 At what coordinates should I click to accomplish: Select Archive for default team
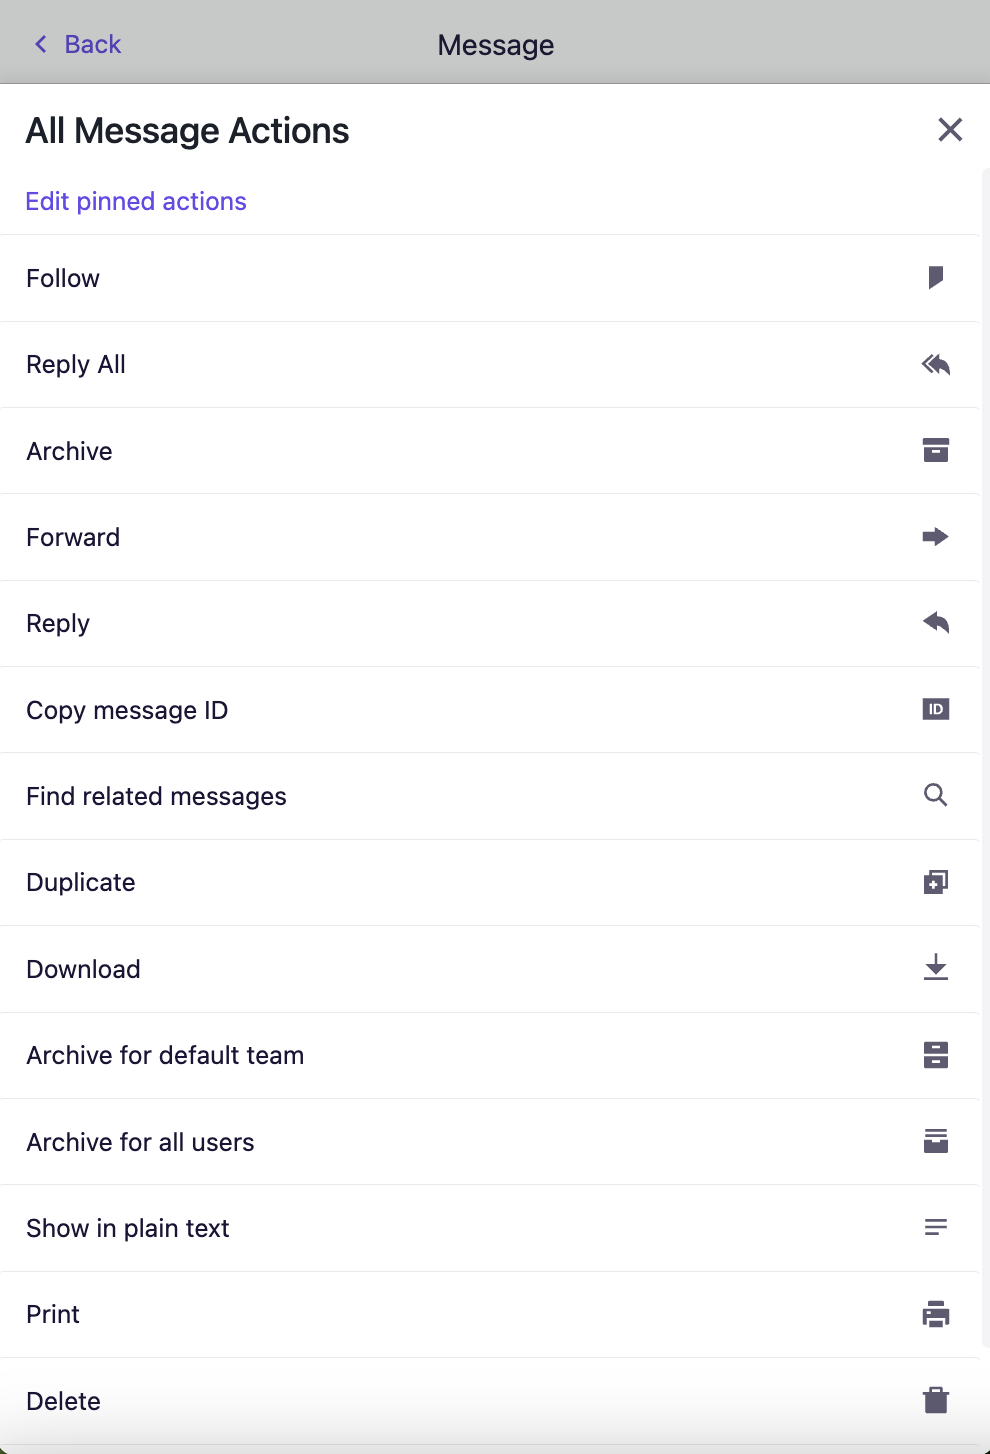tap(490, 1055)
